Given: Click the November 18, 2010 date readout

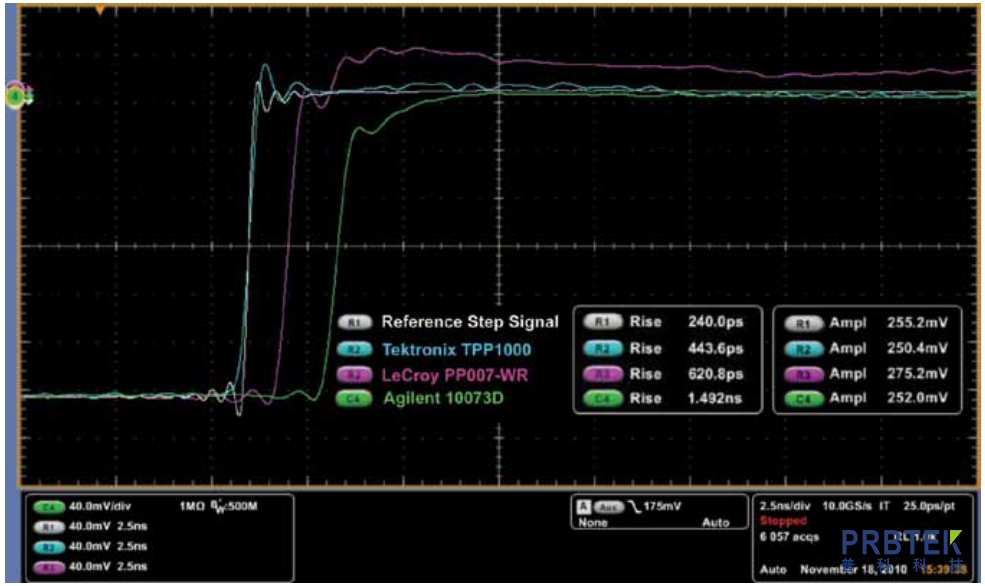Looking at the screenshot, I should 853,570.
